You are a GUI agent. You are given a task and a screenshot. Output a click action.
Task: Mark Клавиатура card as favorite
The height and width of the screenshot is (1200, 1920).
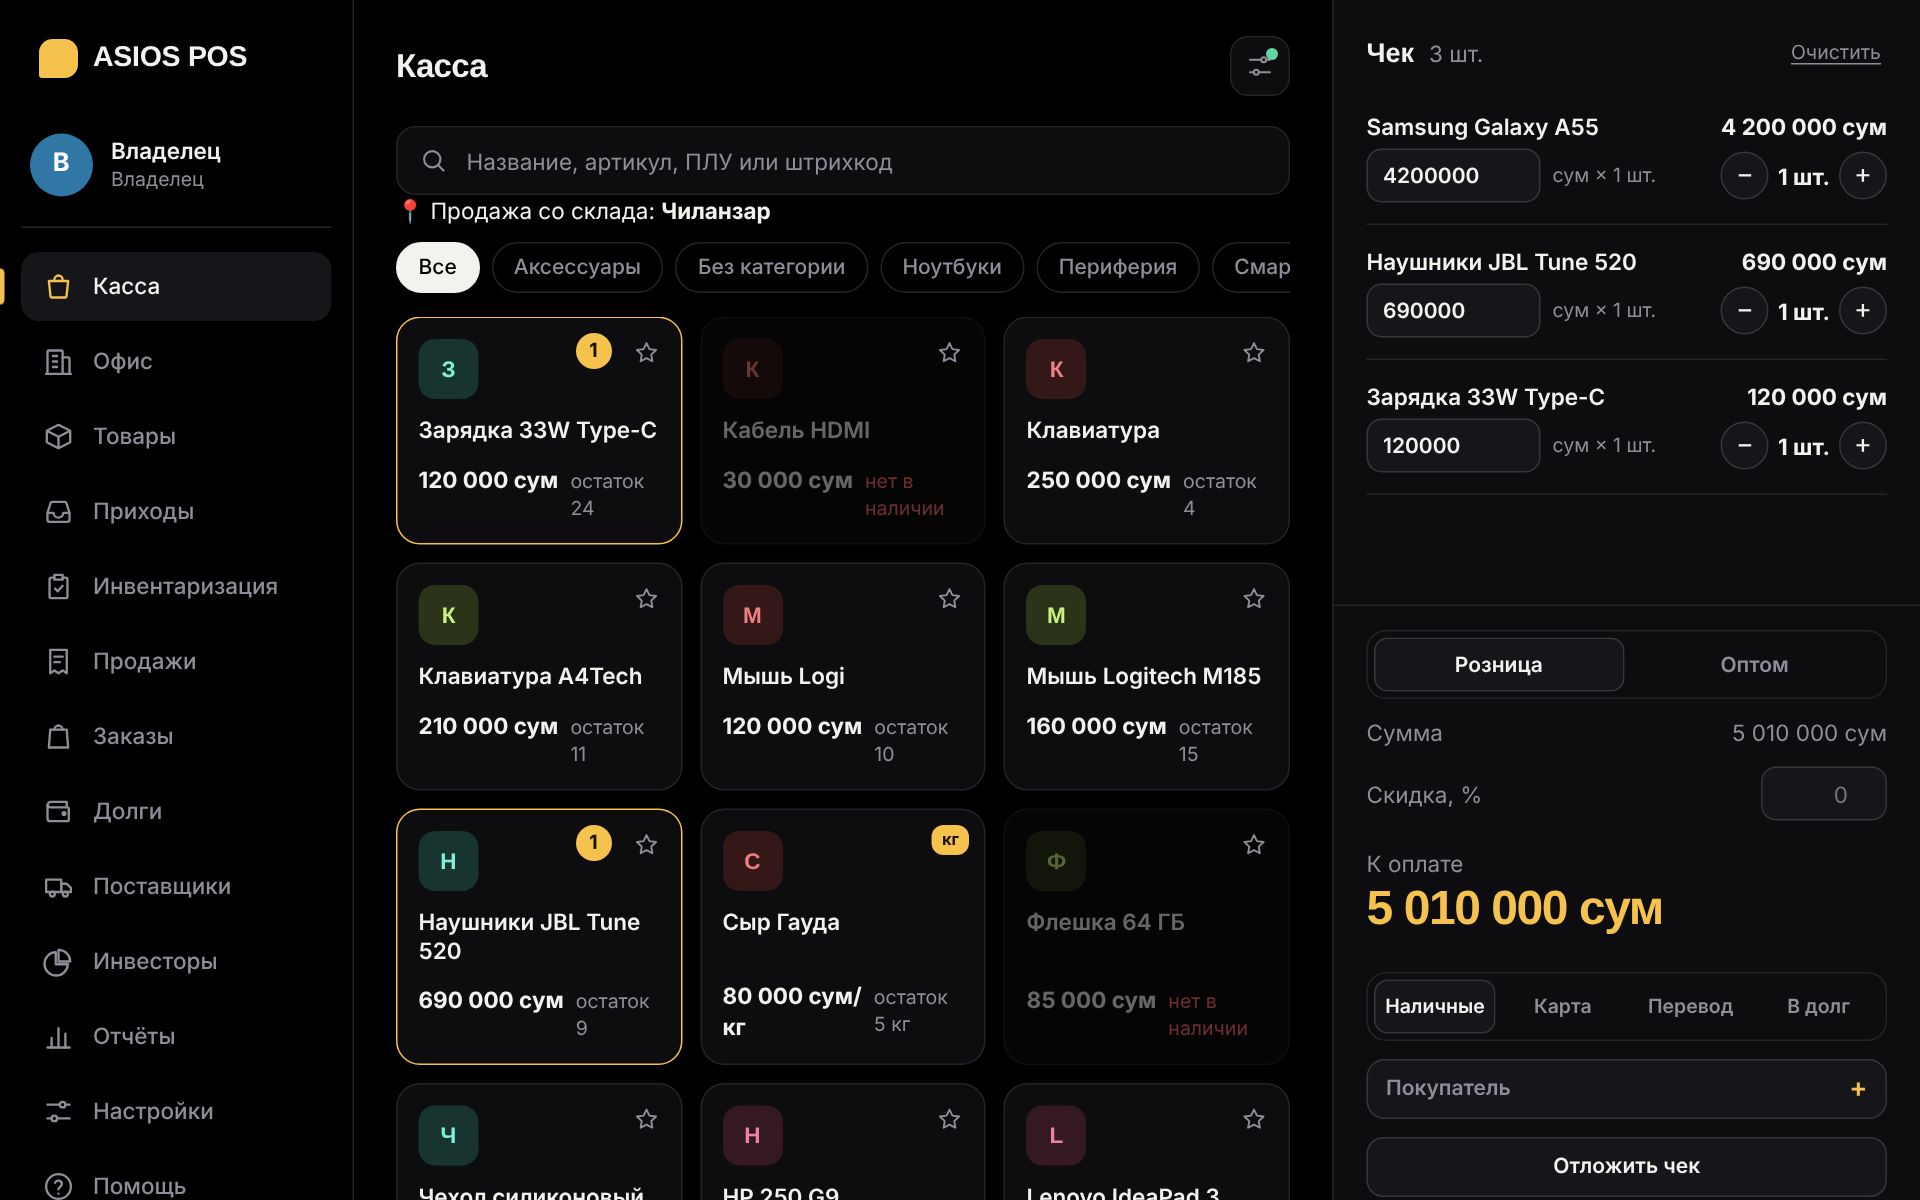coord(1253,352)
